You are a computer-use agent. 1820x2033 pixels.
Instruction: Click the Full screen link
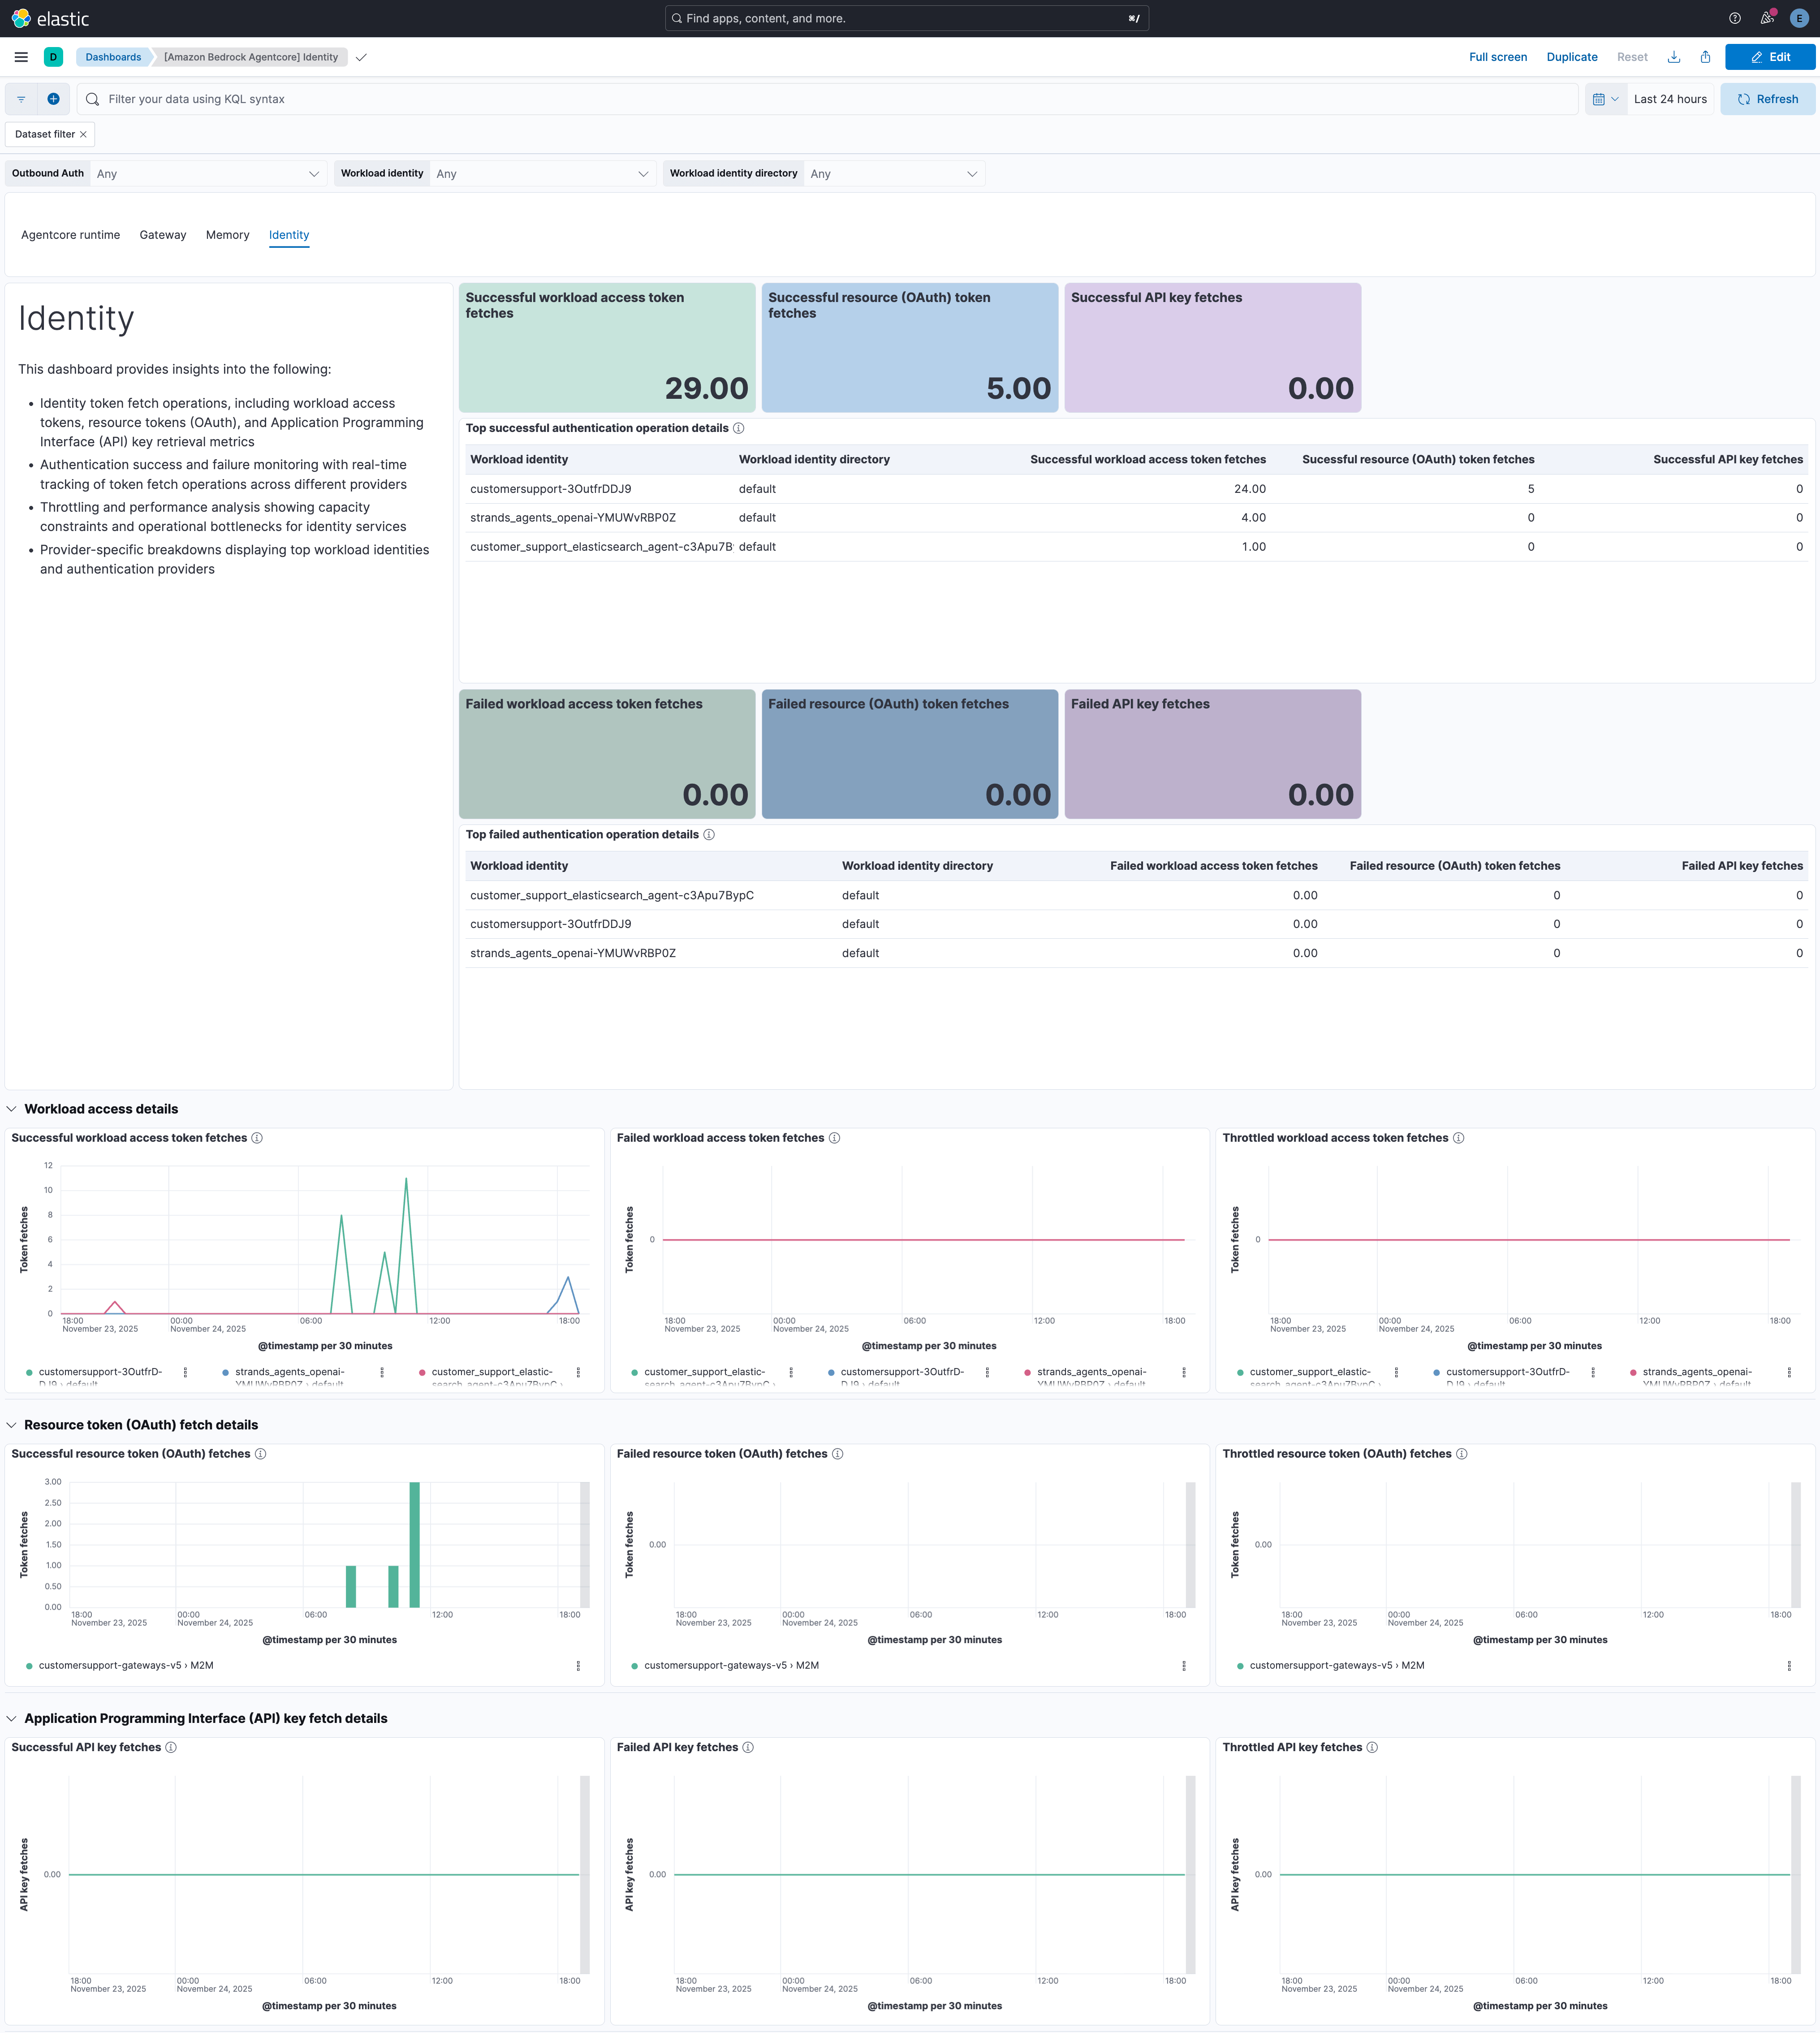pos(1497,57)
